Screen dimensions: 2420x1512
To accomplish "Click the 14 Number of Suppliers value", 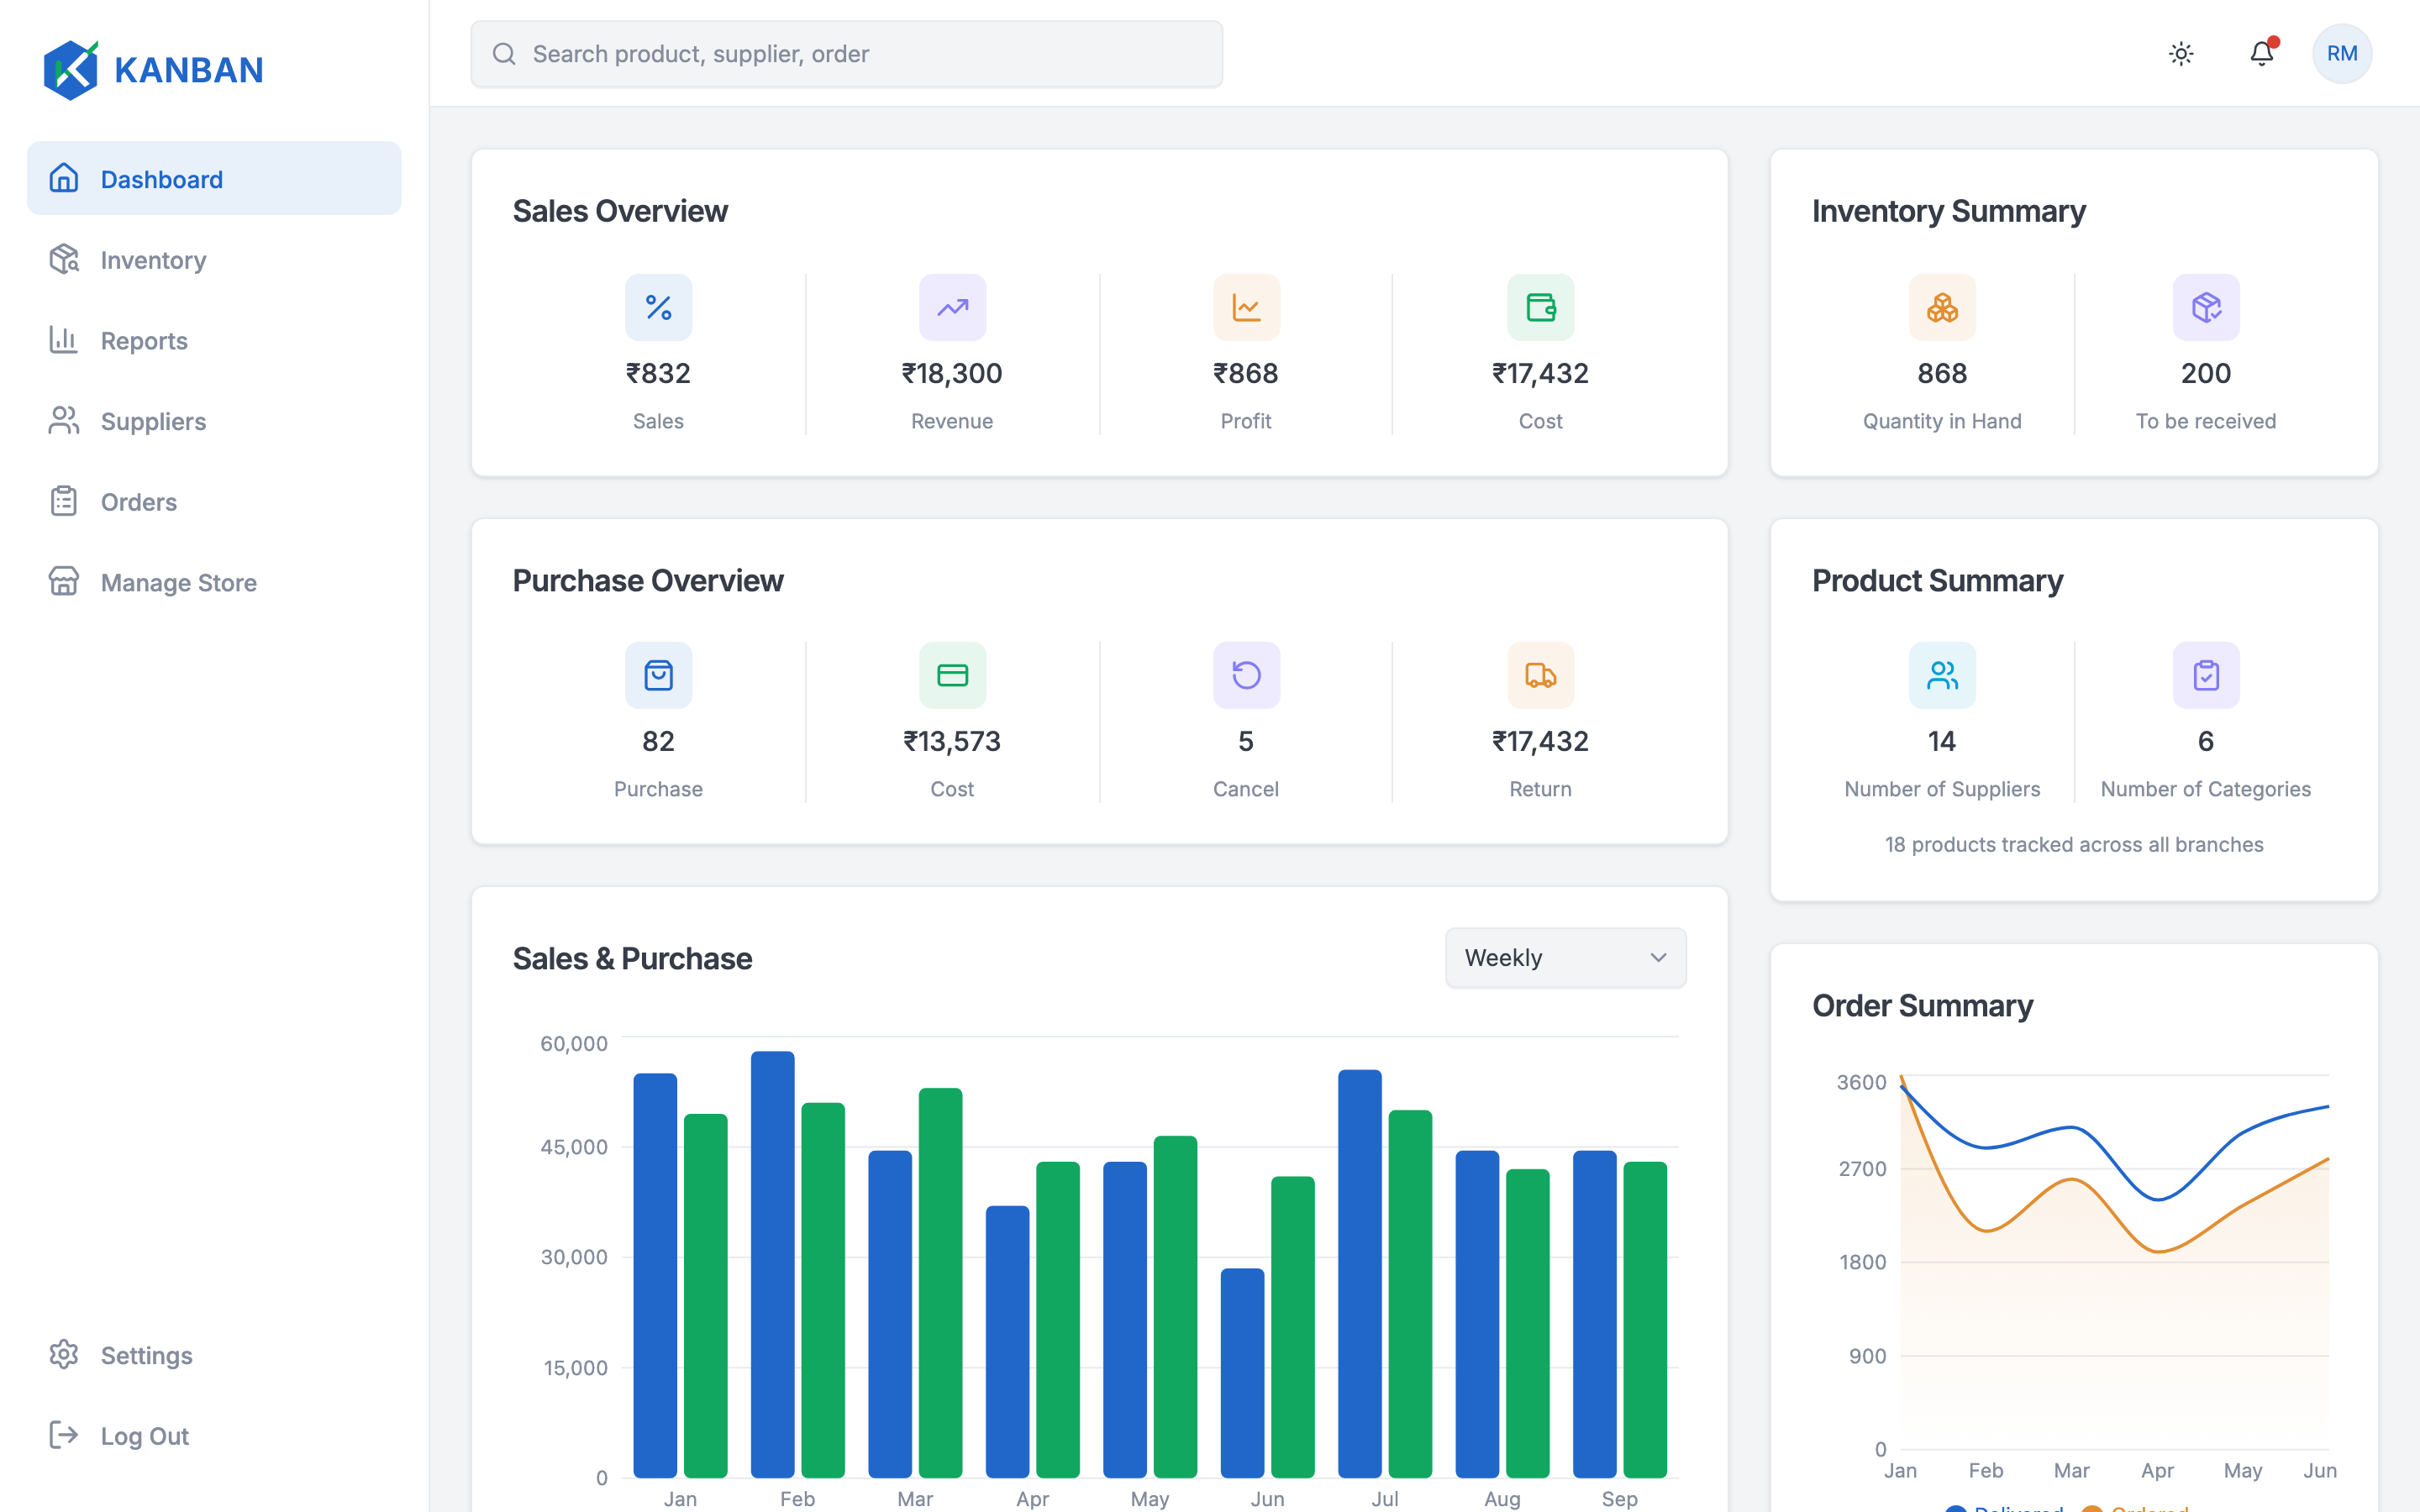I will [1942, 741].
